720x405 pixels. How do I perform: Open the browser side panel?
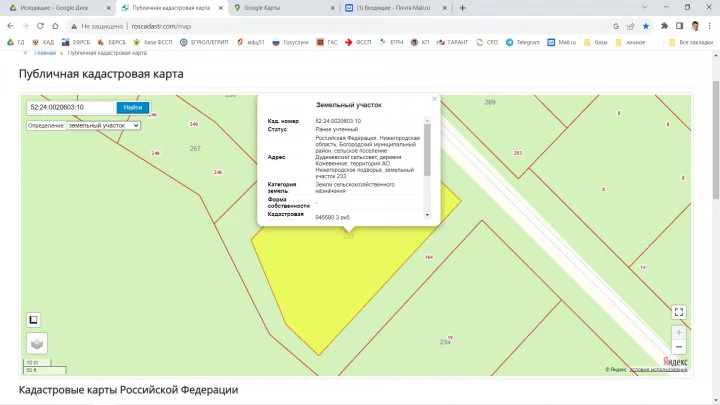tap(680, 26)
